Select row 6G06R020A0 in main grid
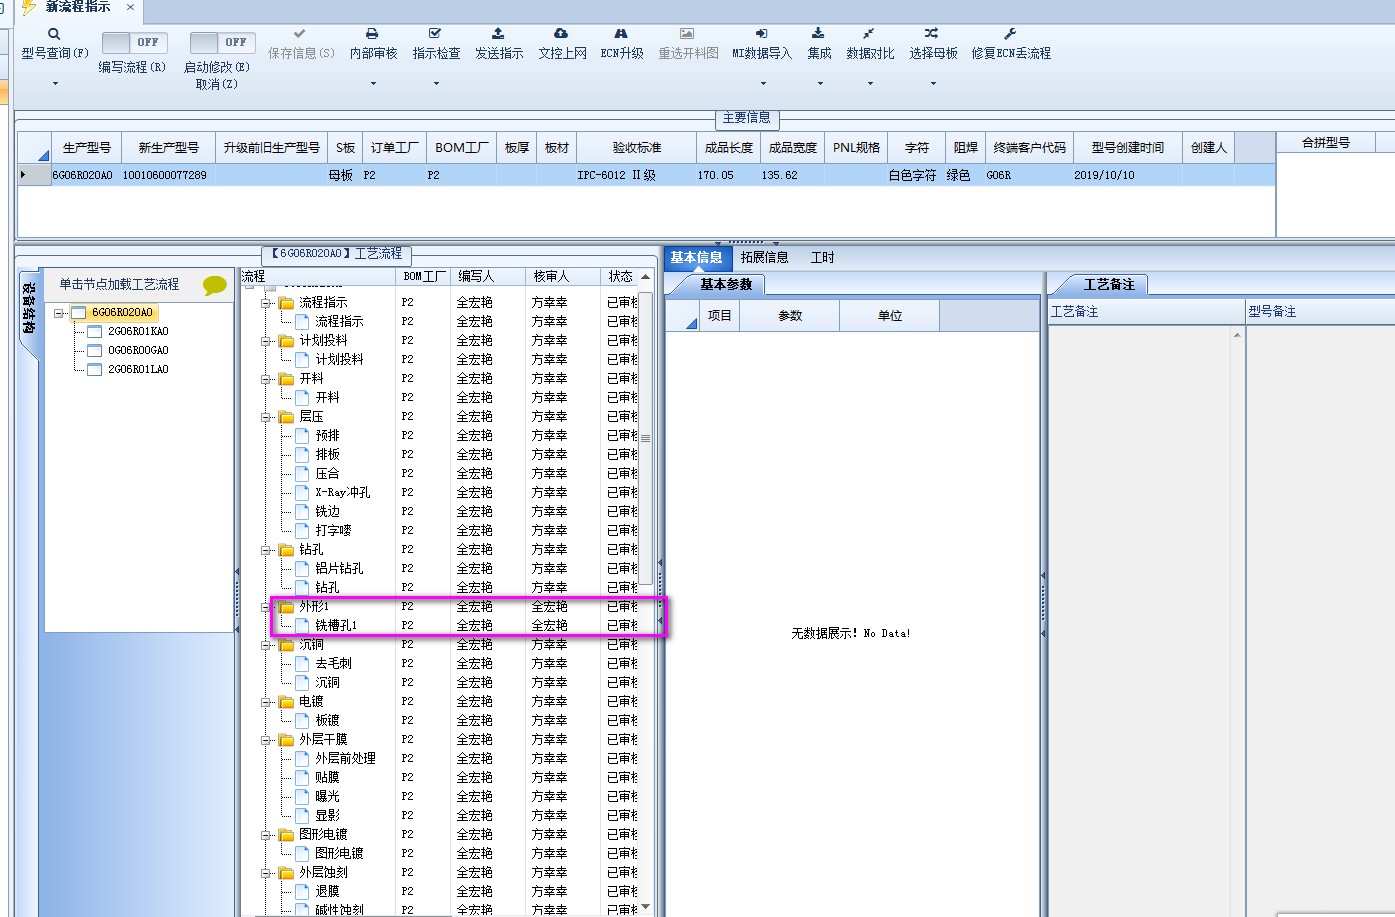1395x917 pixels. (x=646, y=175)
